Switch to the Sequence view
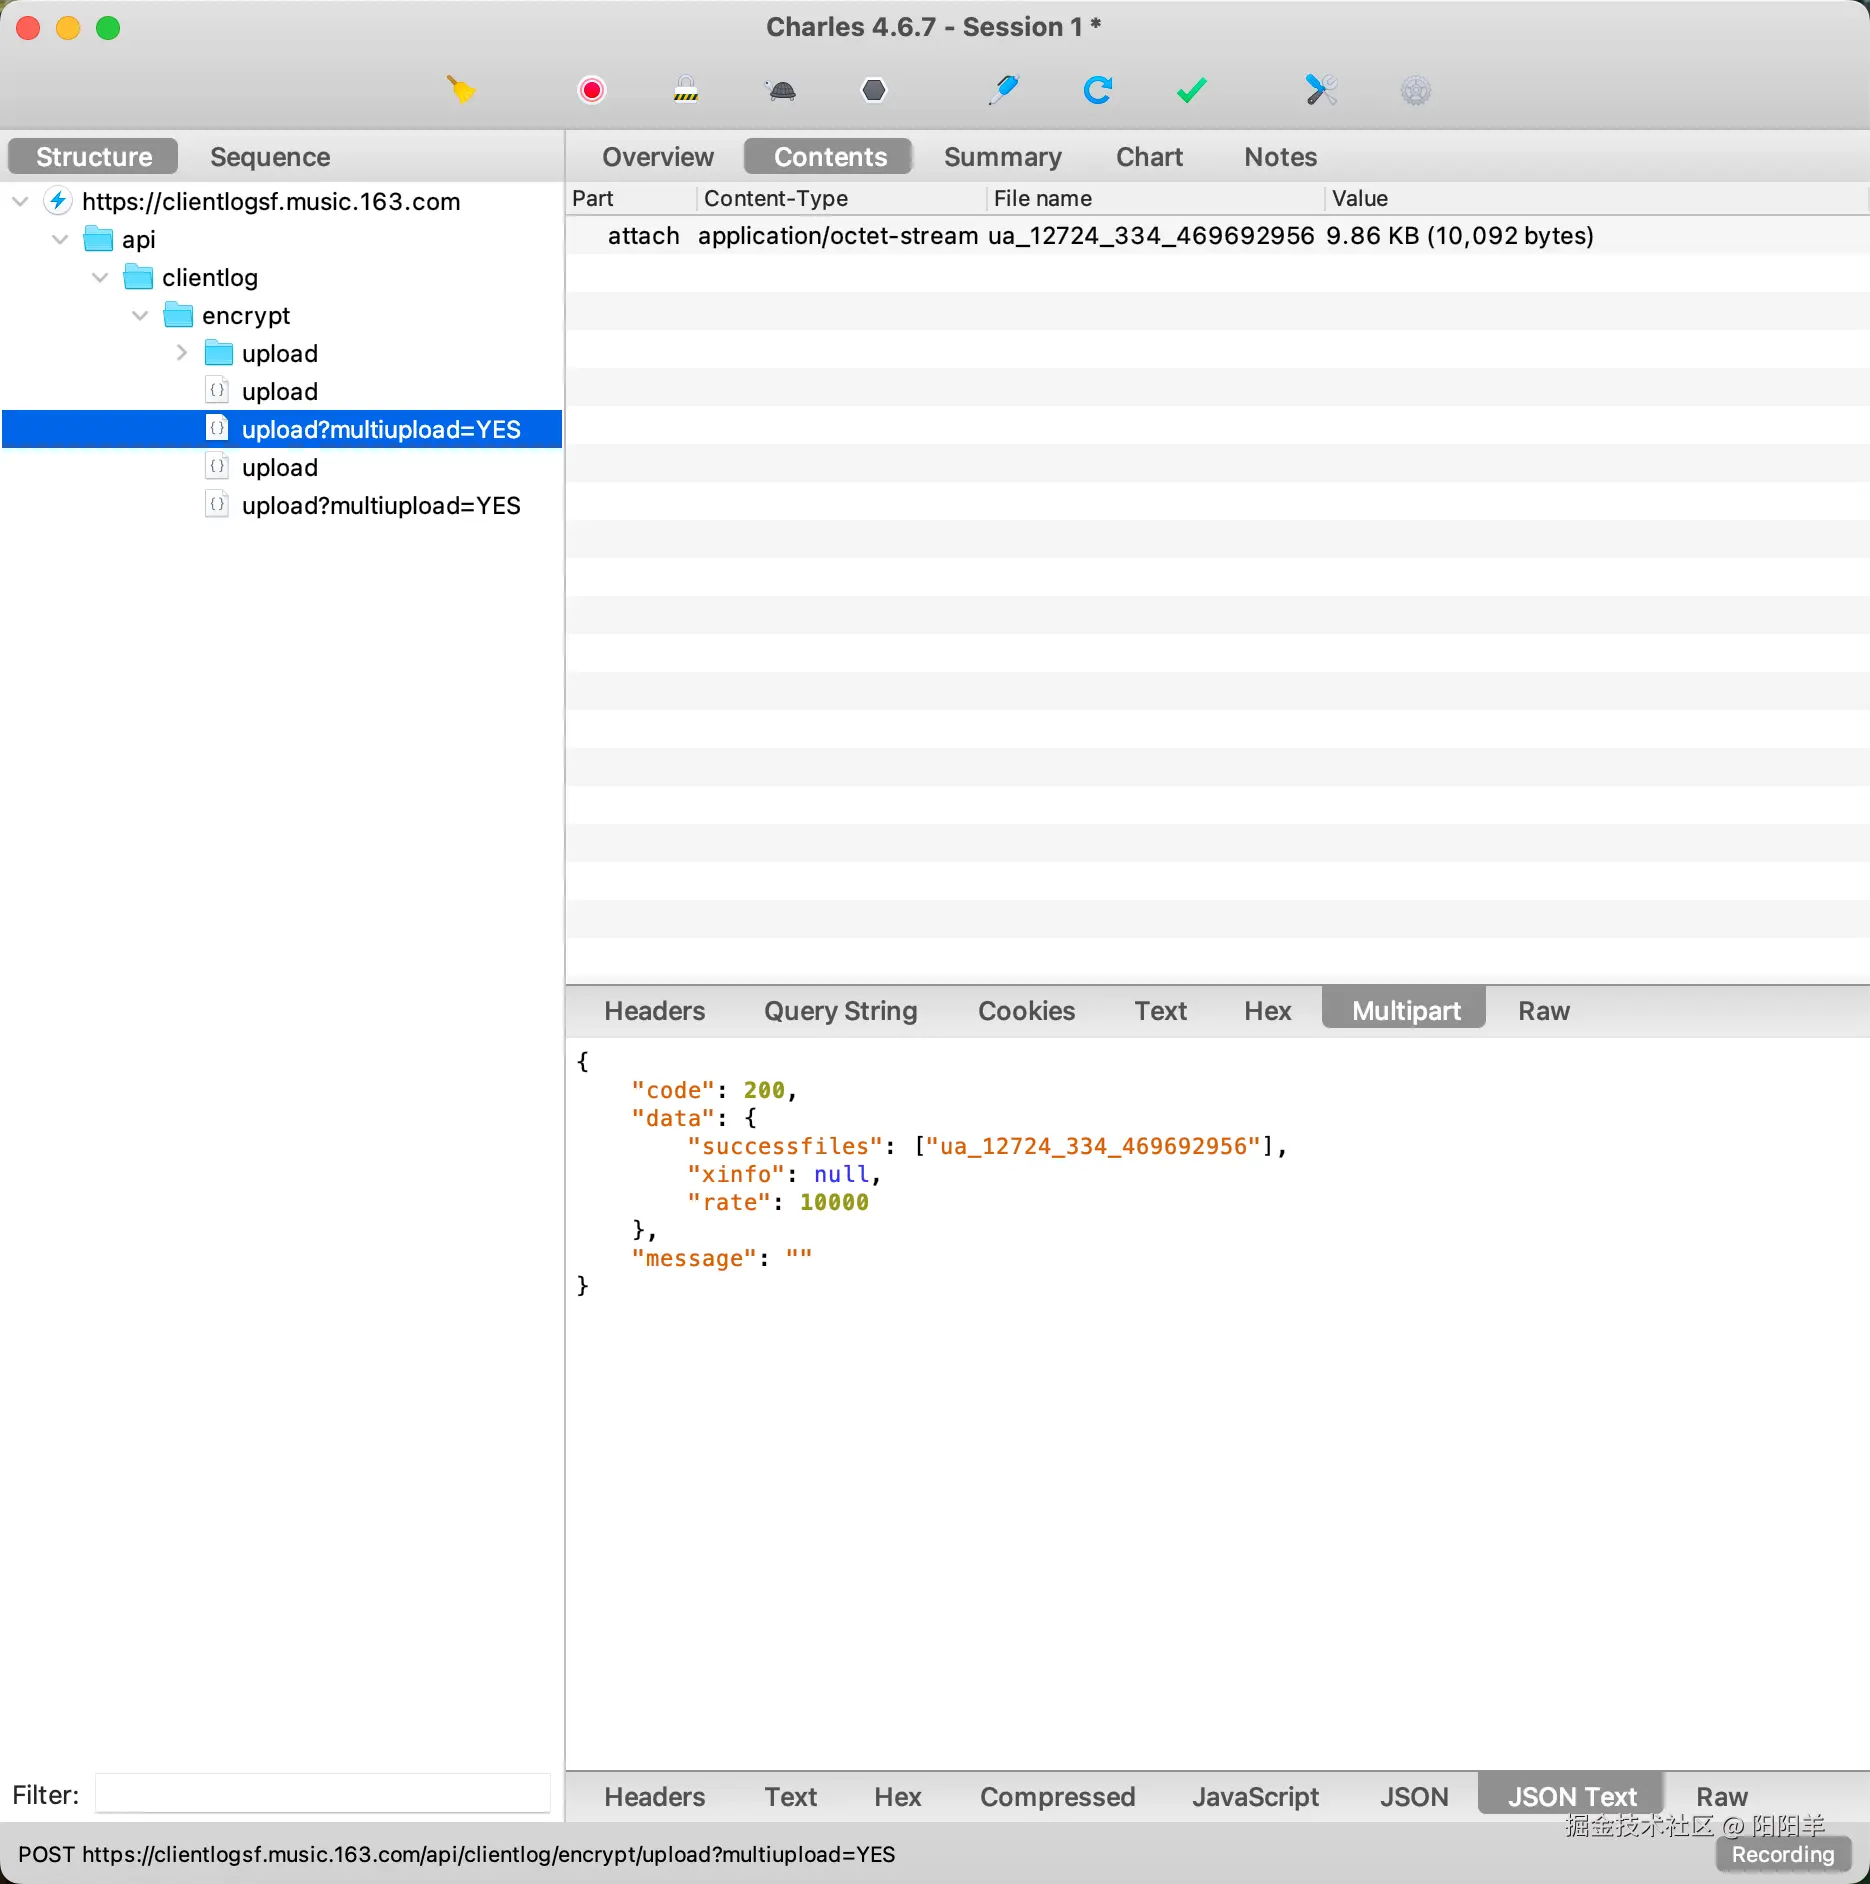This screenshot has height=1884, width=1870. (270, 156)
